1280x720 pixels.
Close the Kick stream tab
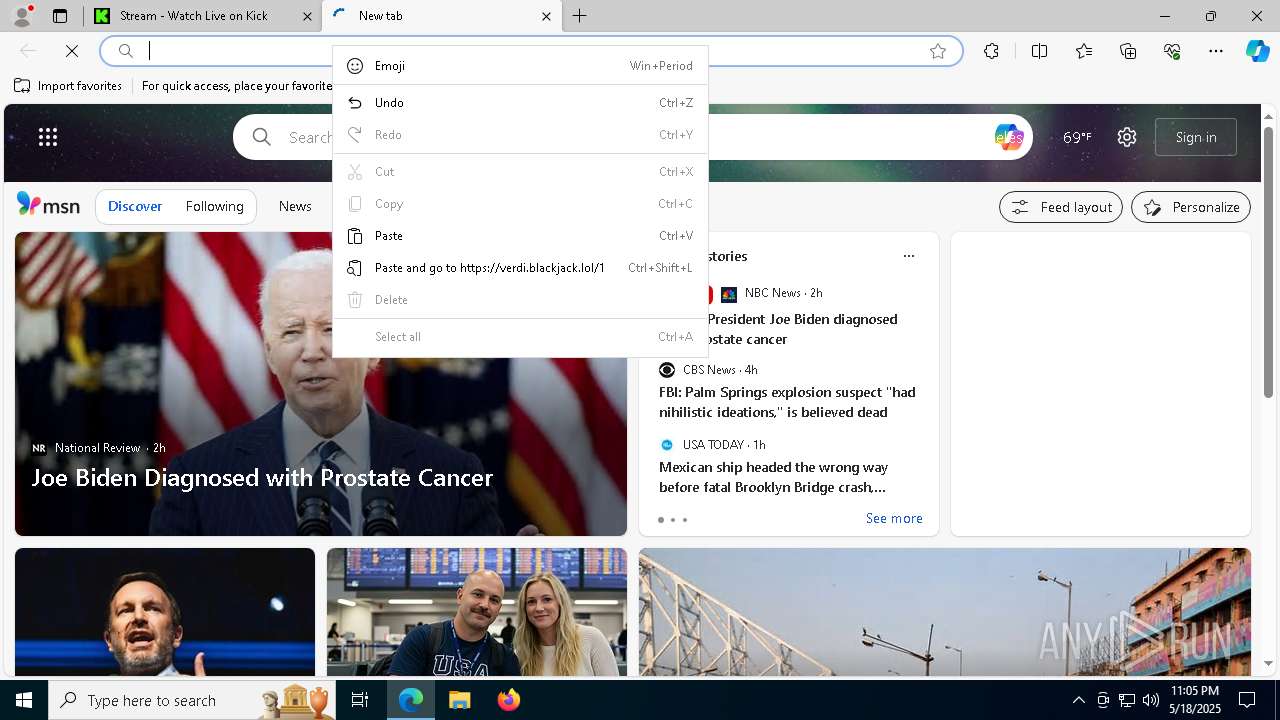tap(307, 16)
